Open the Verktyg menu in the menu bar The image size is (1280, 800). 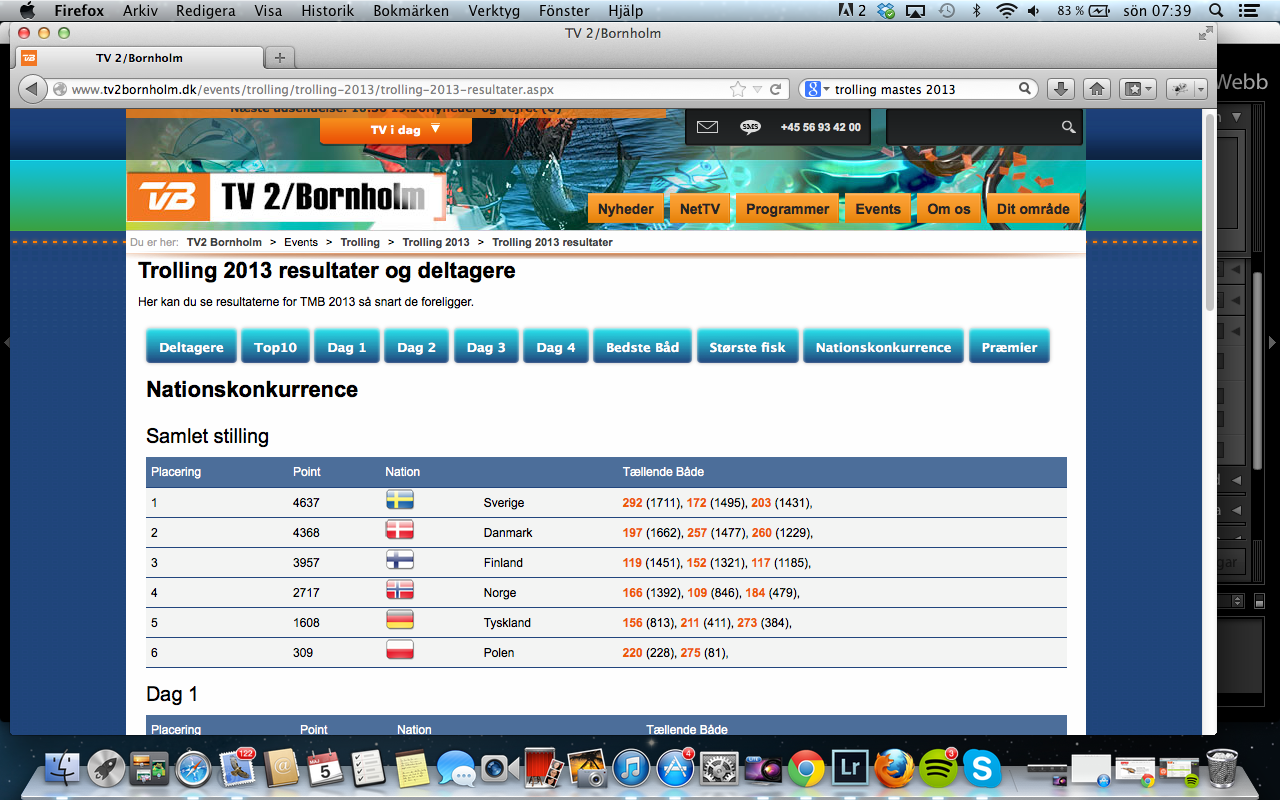point(494,11)
